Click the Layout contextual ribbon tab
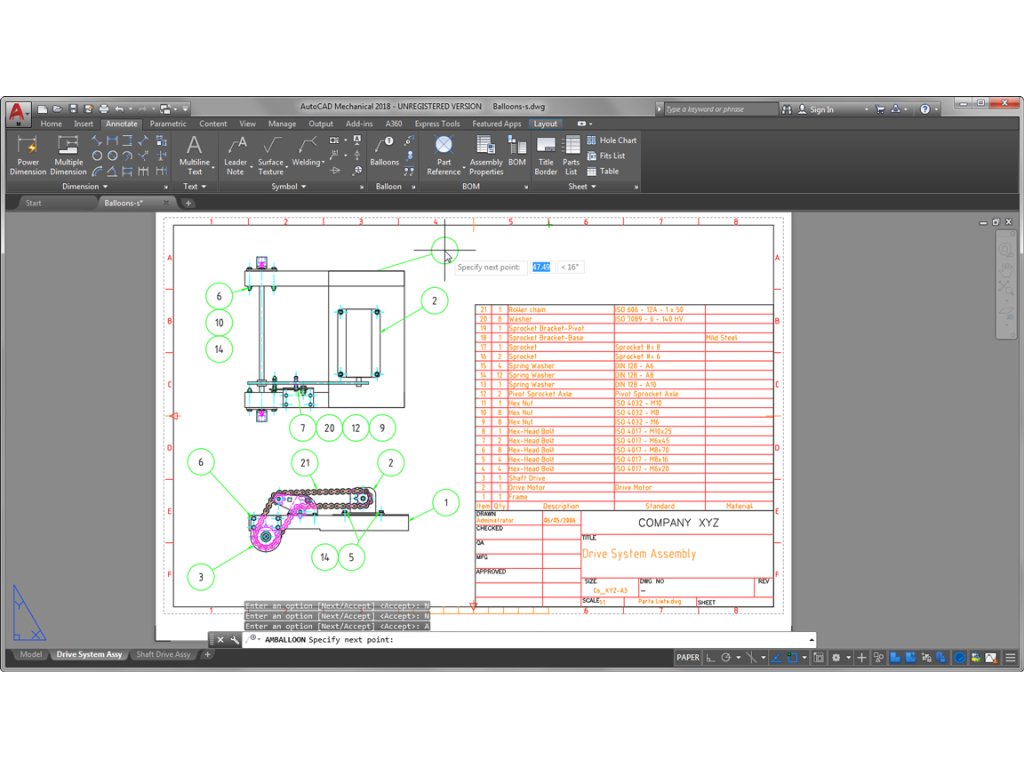Screen dimensions: 1024x768 pos(545,123)
